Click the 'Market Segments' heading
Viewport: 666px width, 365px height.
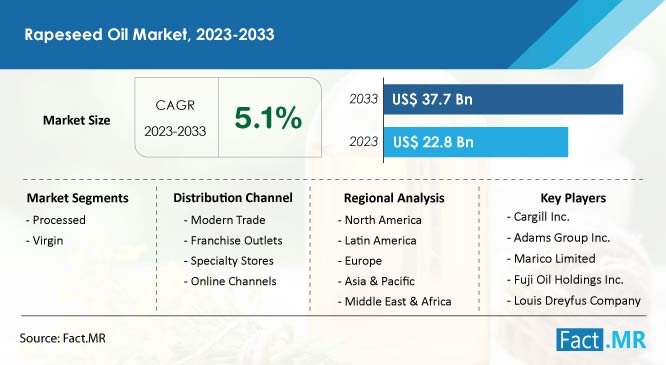tap(77, 198)
